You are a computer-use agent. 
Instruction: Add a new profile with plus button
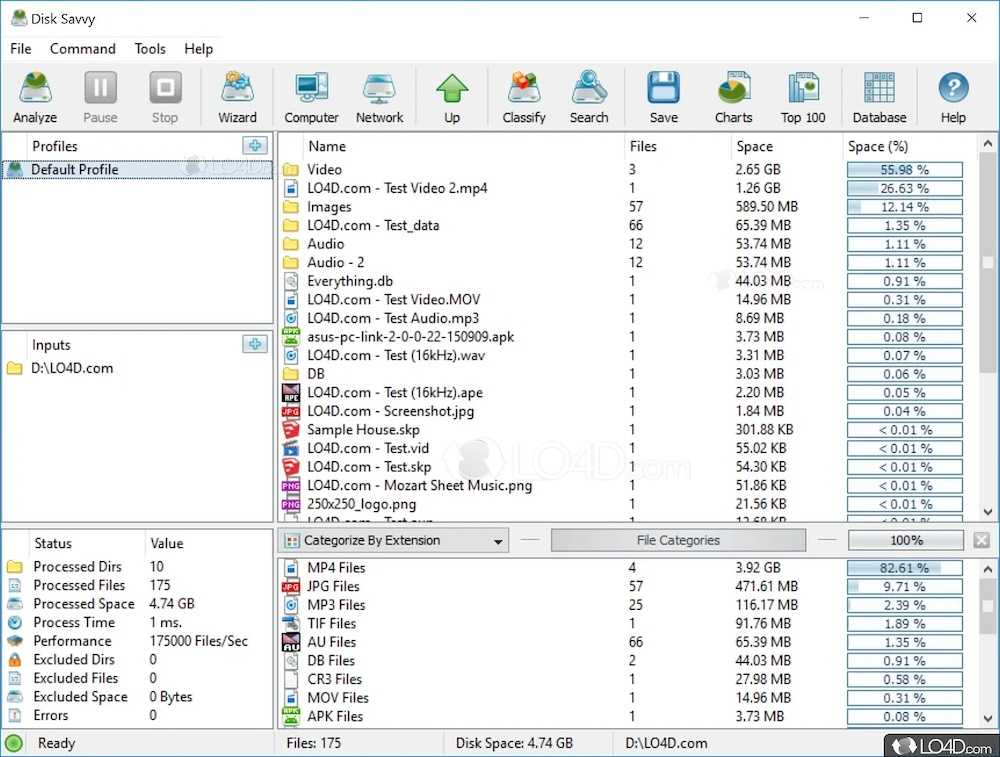pyautogui.click(x=255, y=146)
